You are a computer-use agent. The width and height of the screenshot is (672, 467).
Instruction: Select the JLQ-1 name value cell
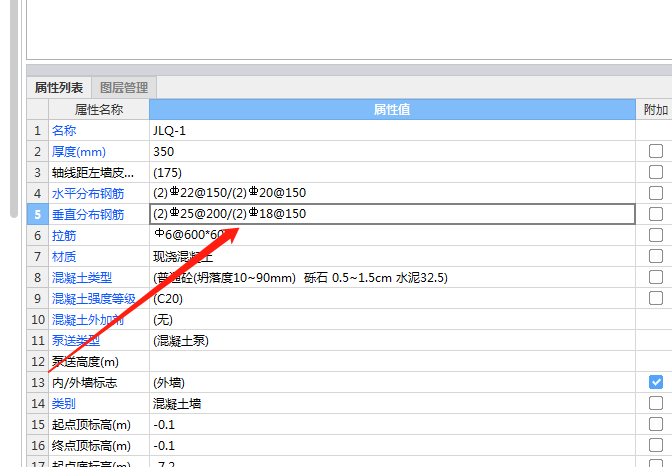392,130
